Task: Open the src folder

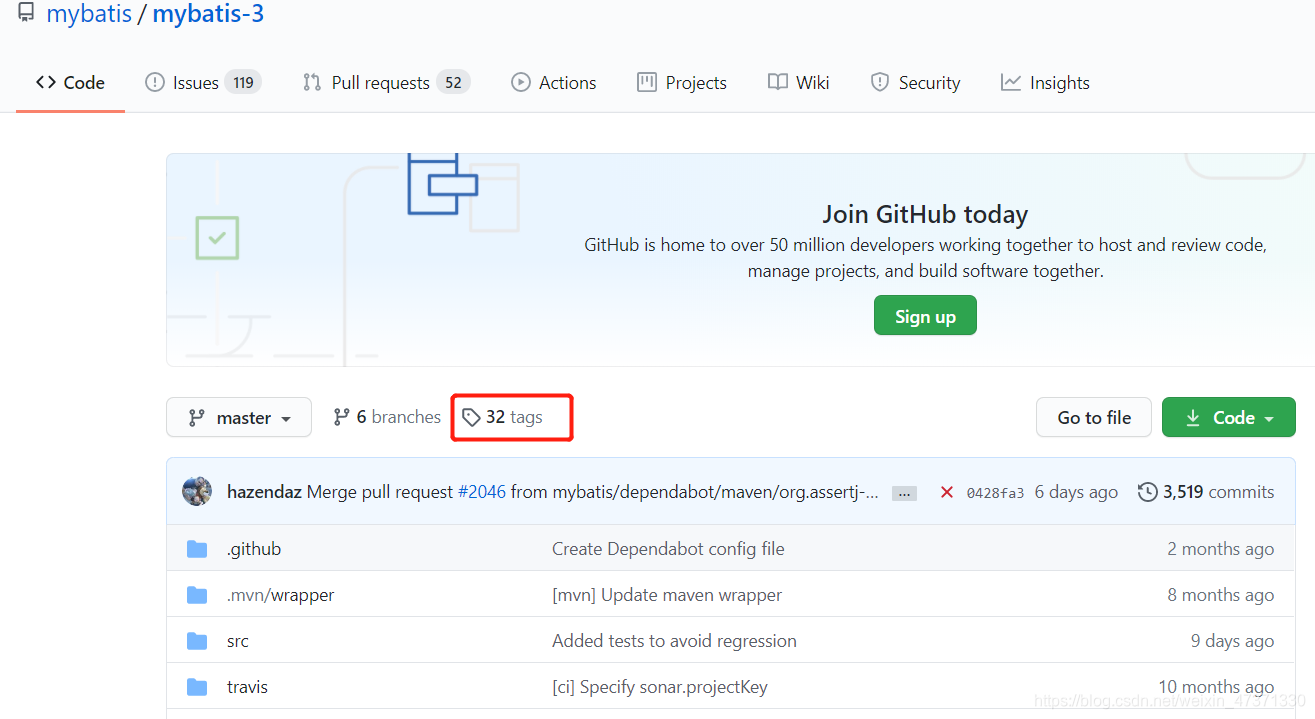Action: (238, 641)
